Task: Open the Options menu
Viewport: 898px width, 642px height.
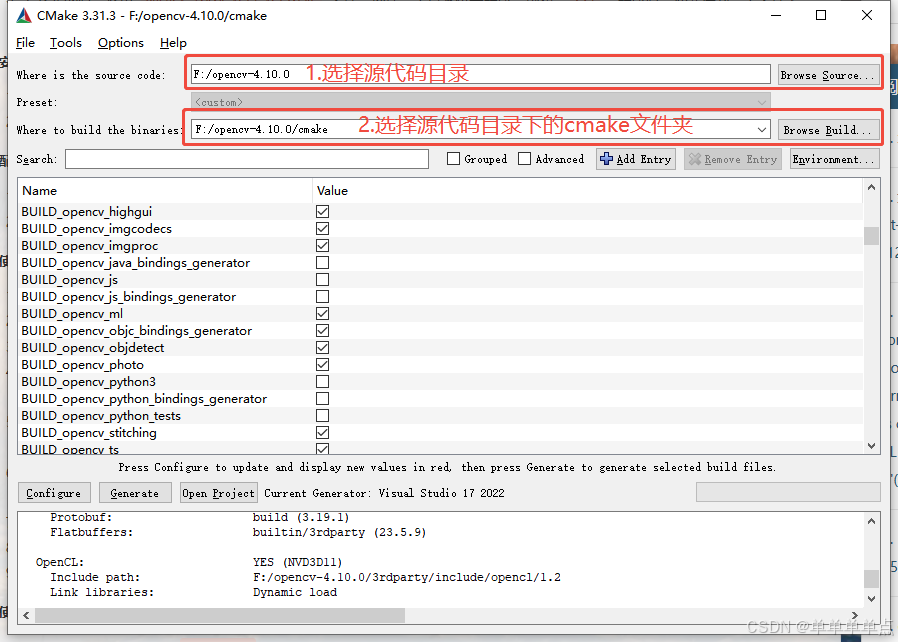Action: click(121, 43)
